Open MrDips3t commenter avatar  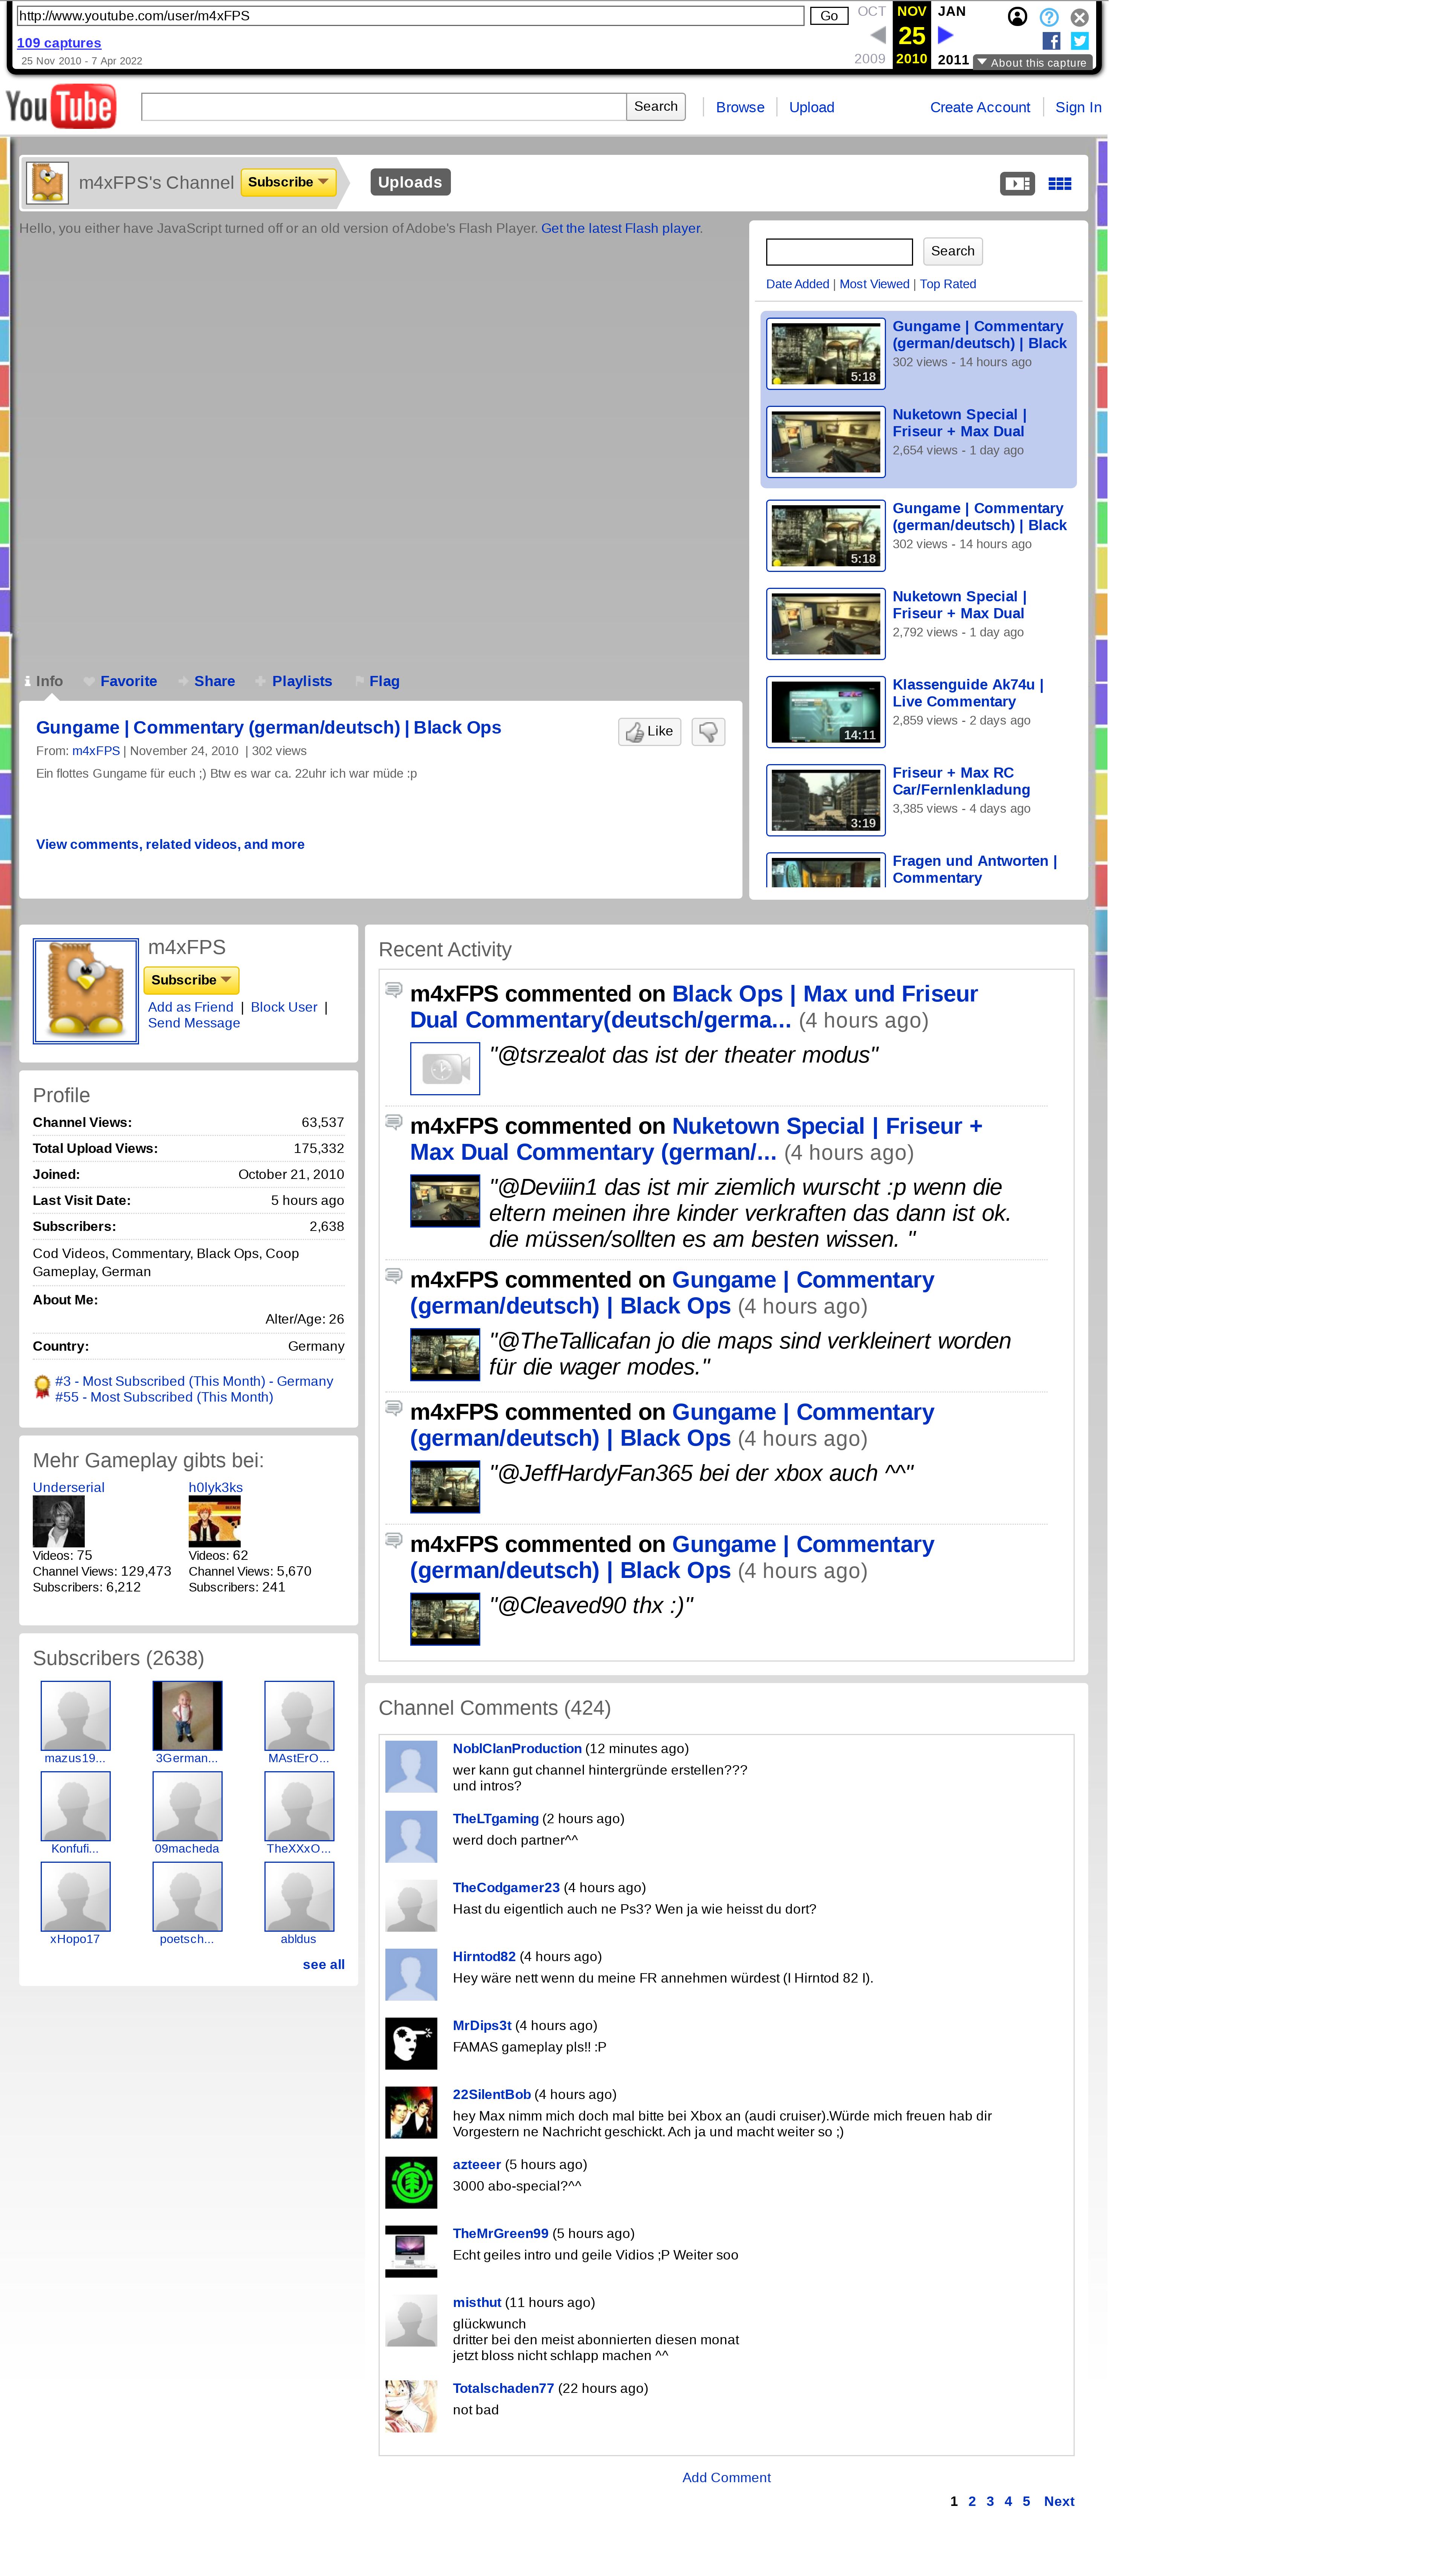point(411,2043)
